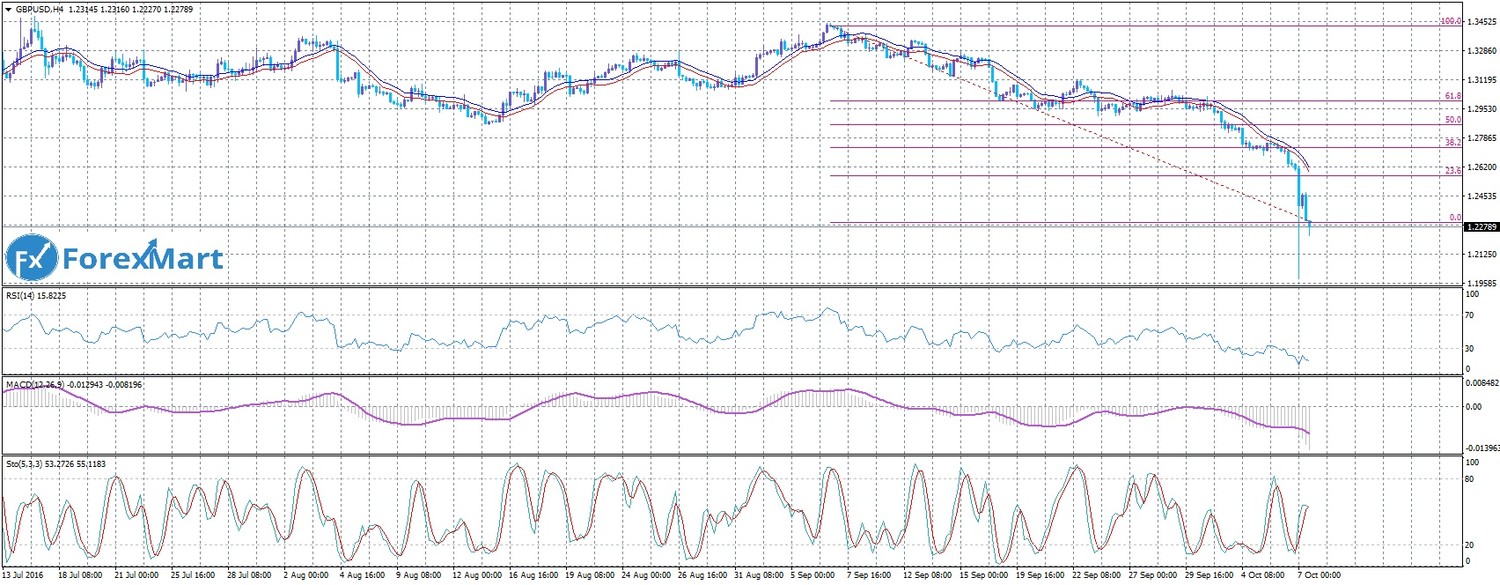The width and height of the screenshot is (1500, 585).
Task: Select the Fibonacci 50.0 level label
Action: tap(1454, 120)
